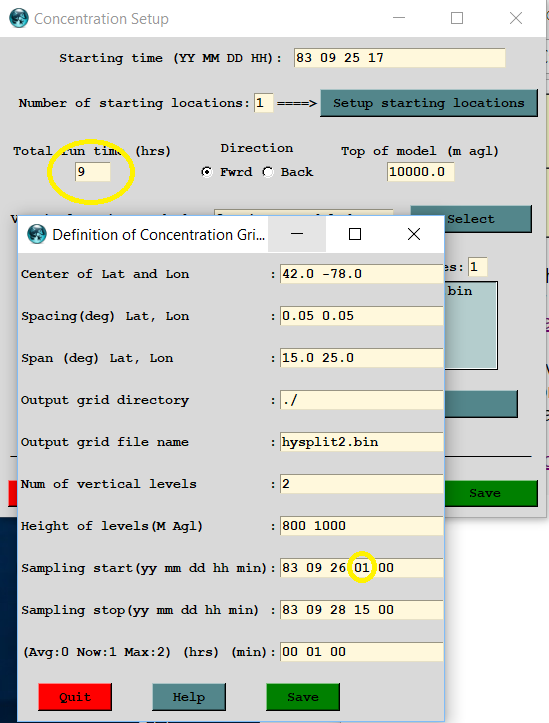549x723 pixels.
Task: Edit the Top of model field
Action: pyautogui.click(x=420, y=172)
